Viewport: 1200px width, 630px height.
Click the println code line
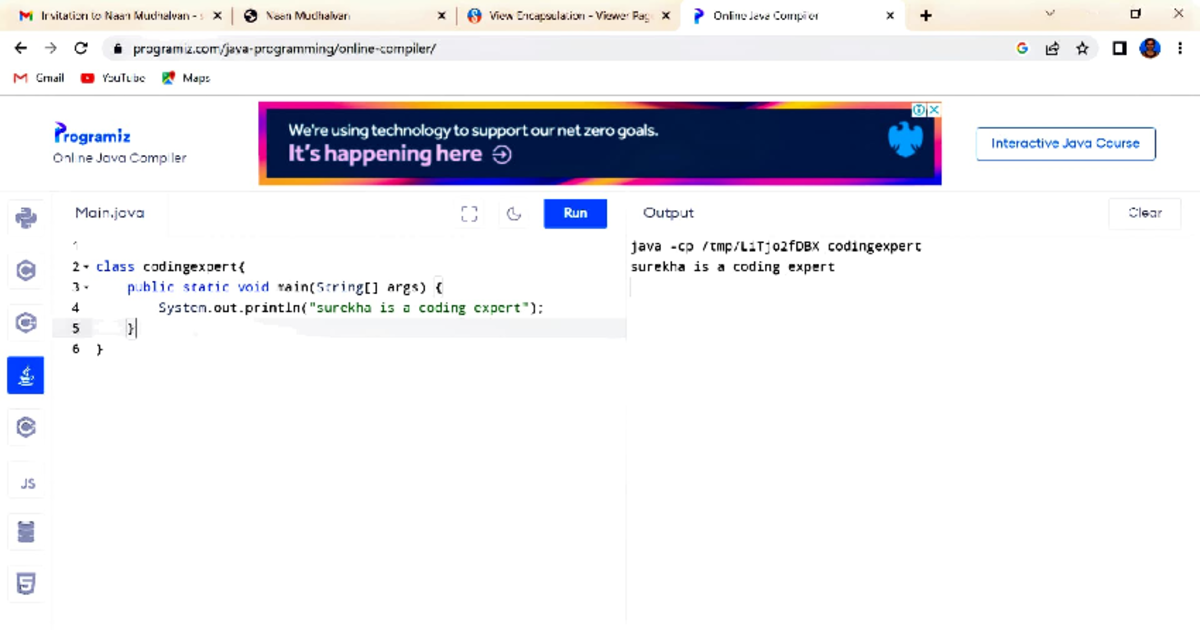coord(350,308)
